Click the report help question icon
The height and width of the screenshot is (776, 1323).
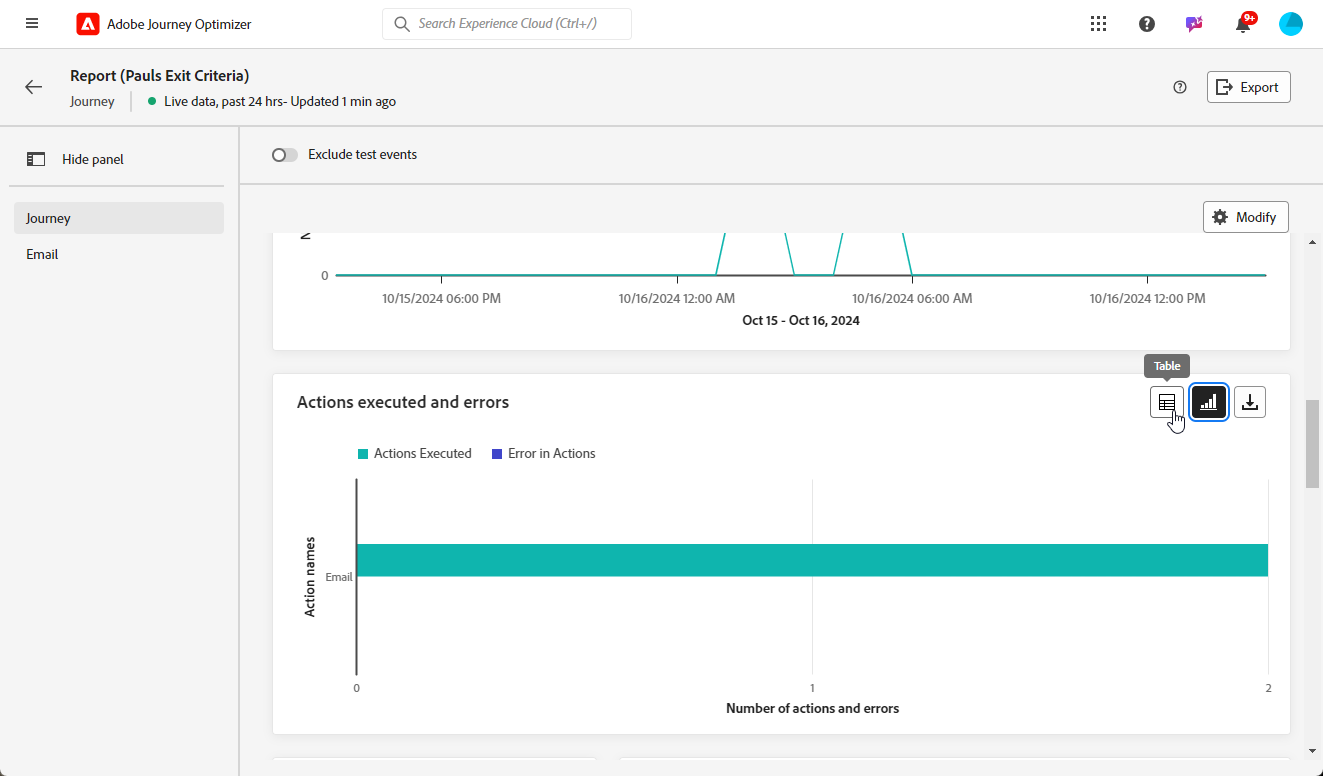[1180, 87]
